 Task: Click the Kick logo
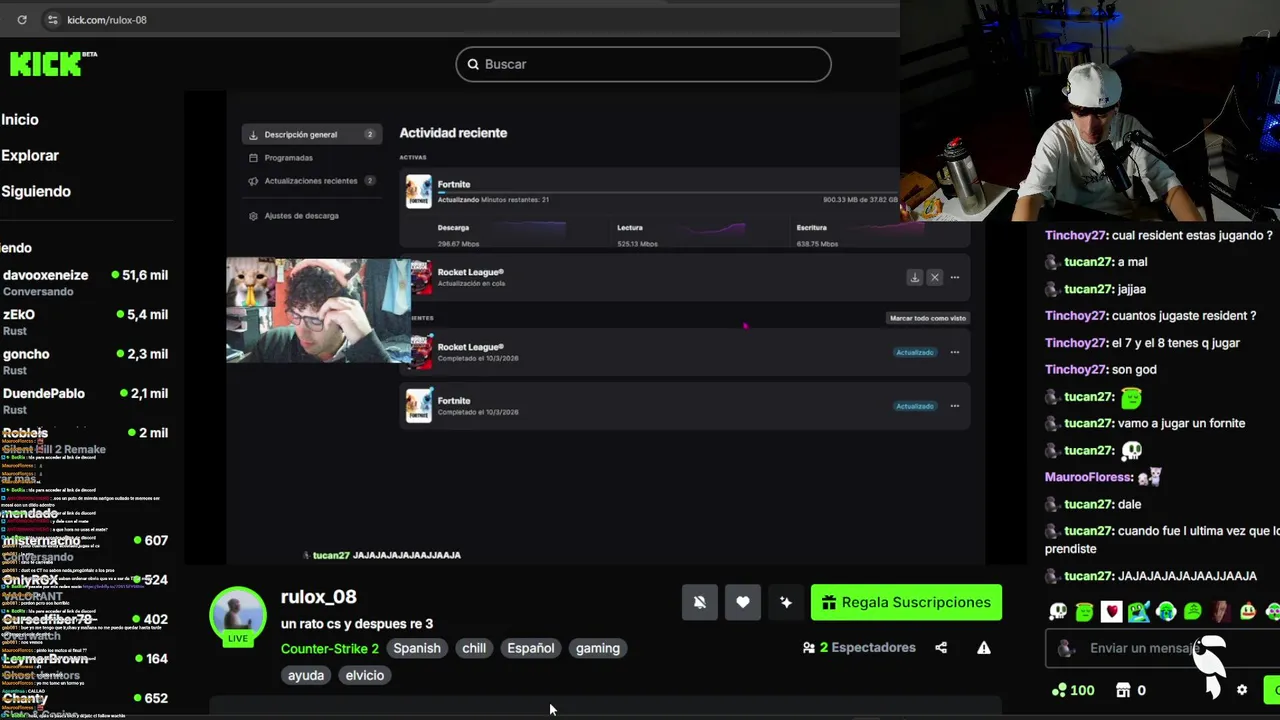pyautogui.click(x=46, y=64)
